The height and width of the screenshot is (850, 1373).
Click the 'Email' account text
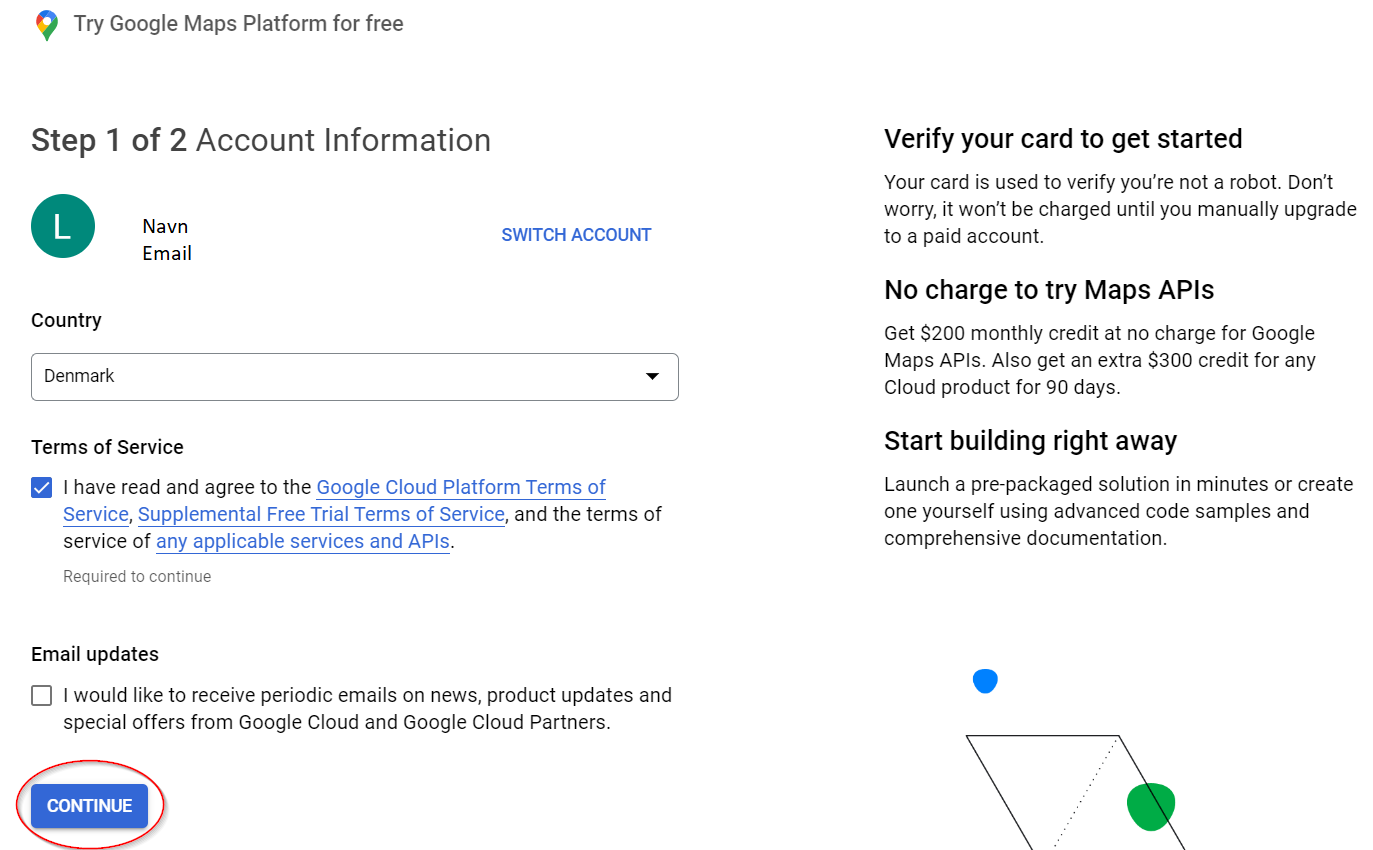[x=167, y=254]
